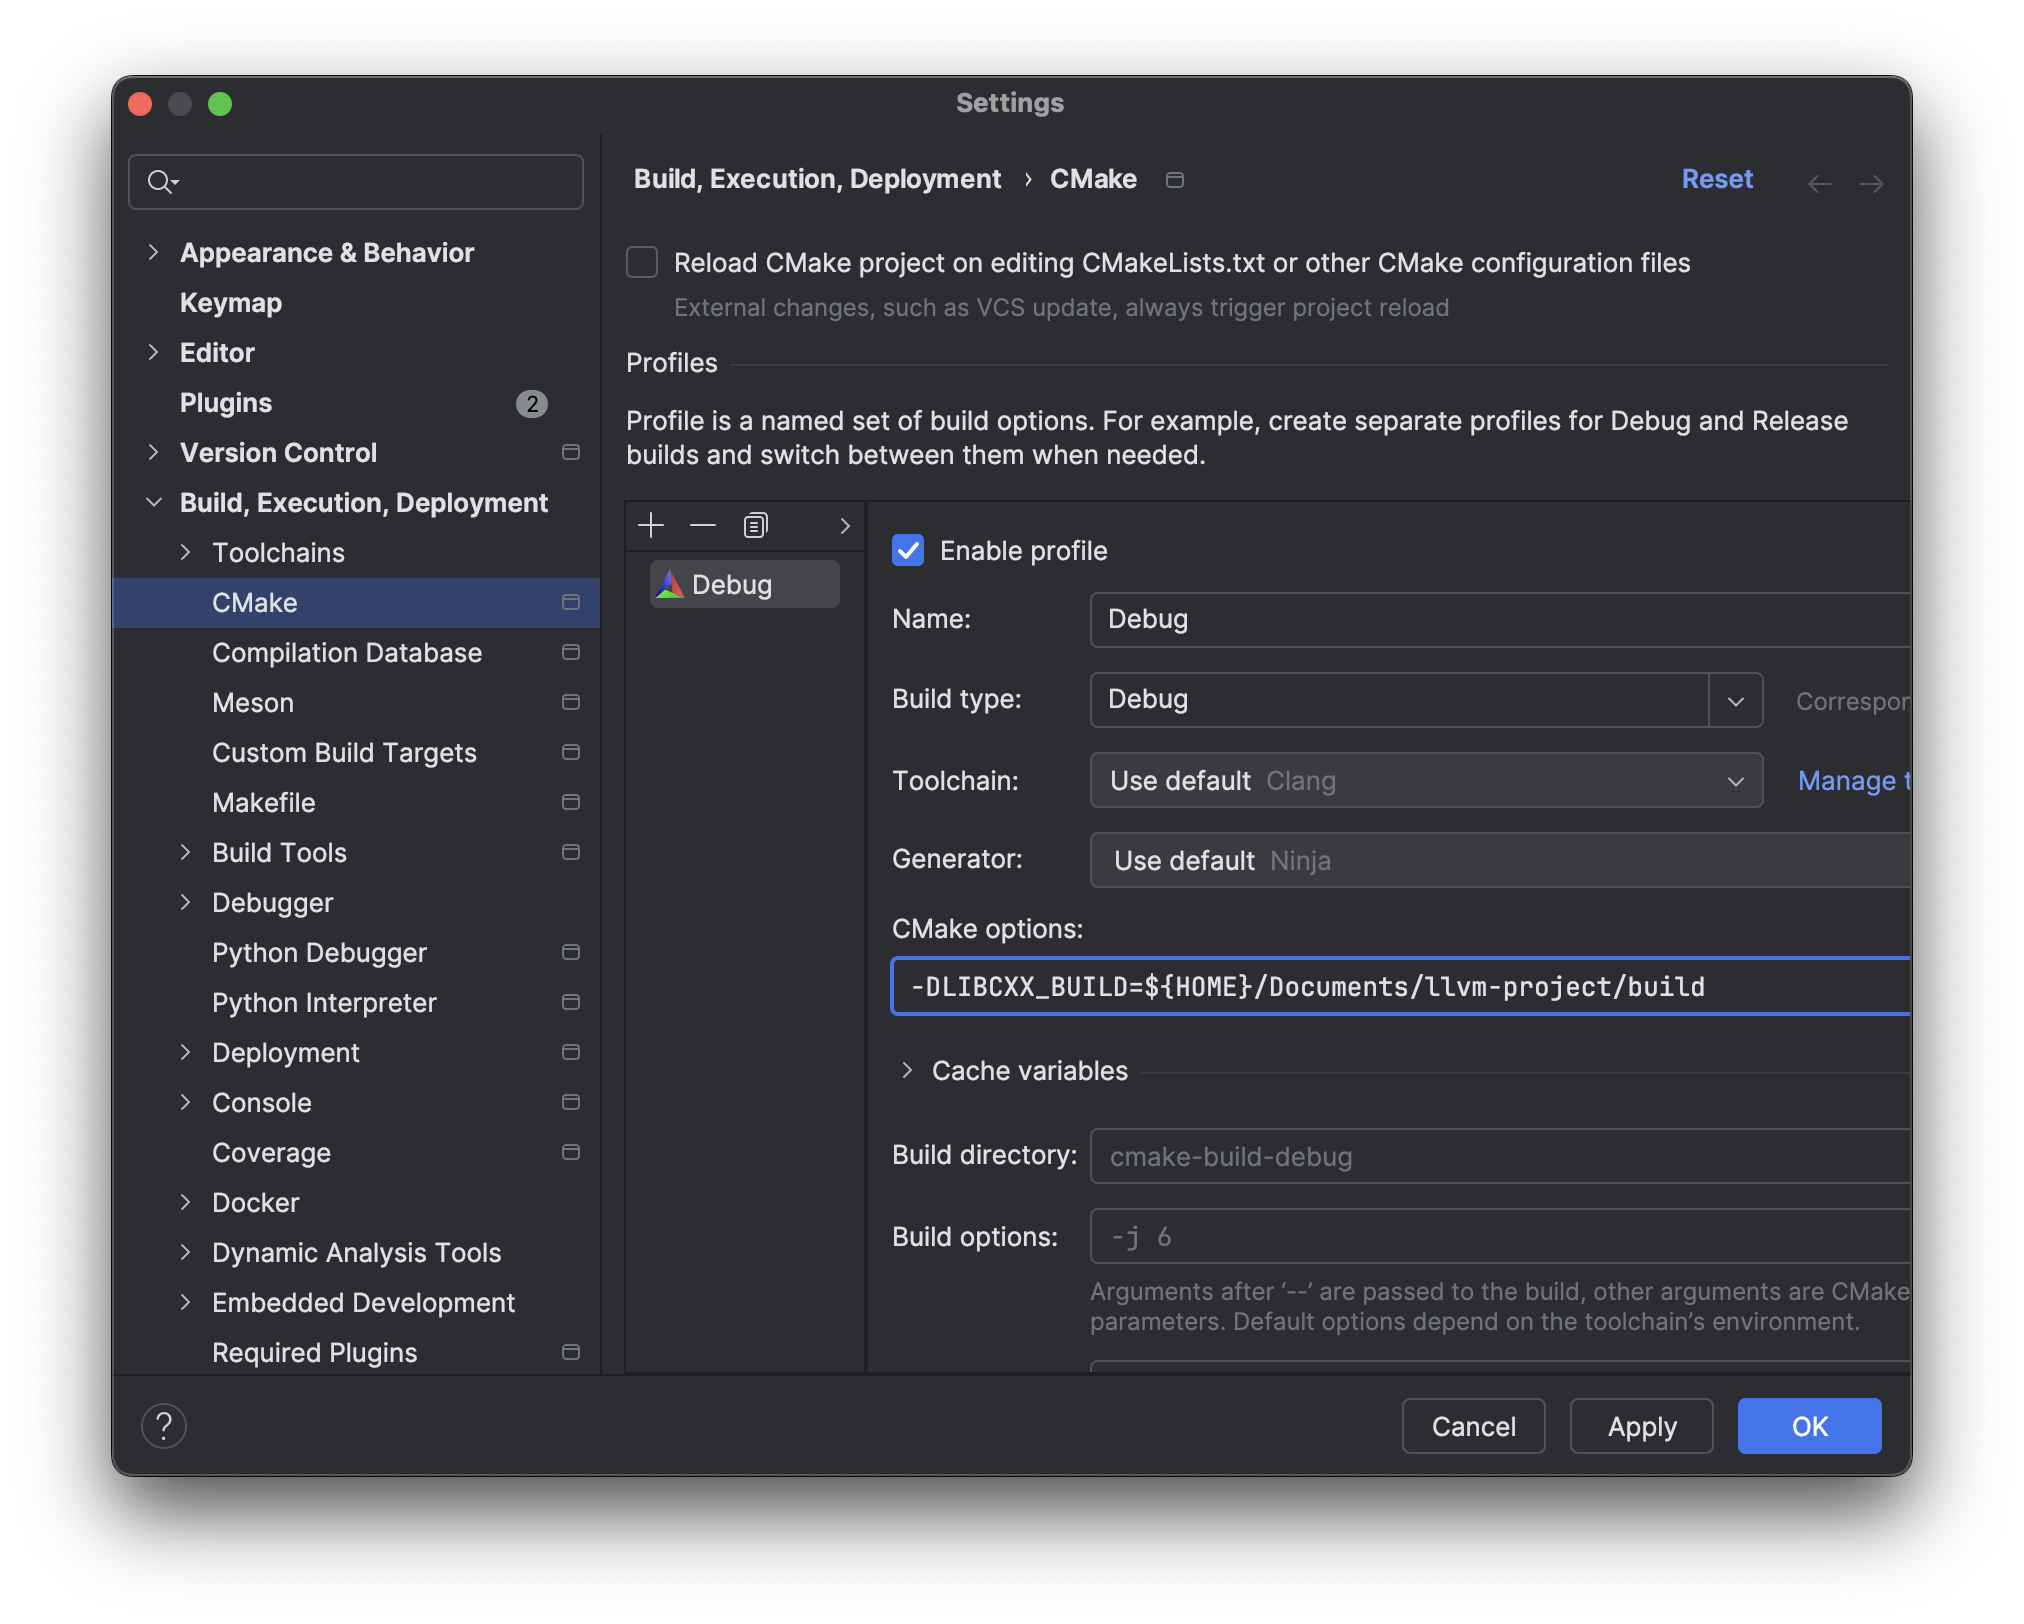Add a new CMake profile with plus icon
This screenshot has width=2024, height=1624.
pyautogui.click(x=651, y=525)
